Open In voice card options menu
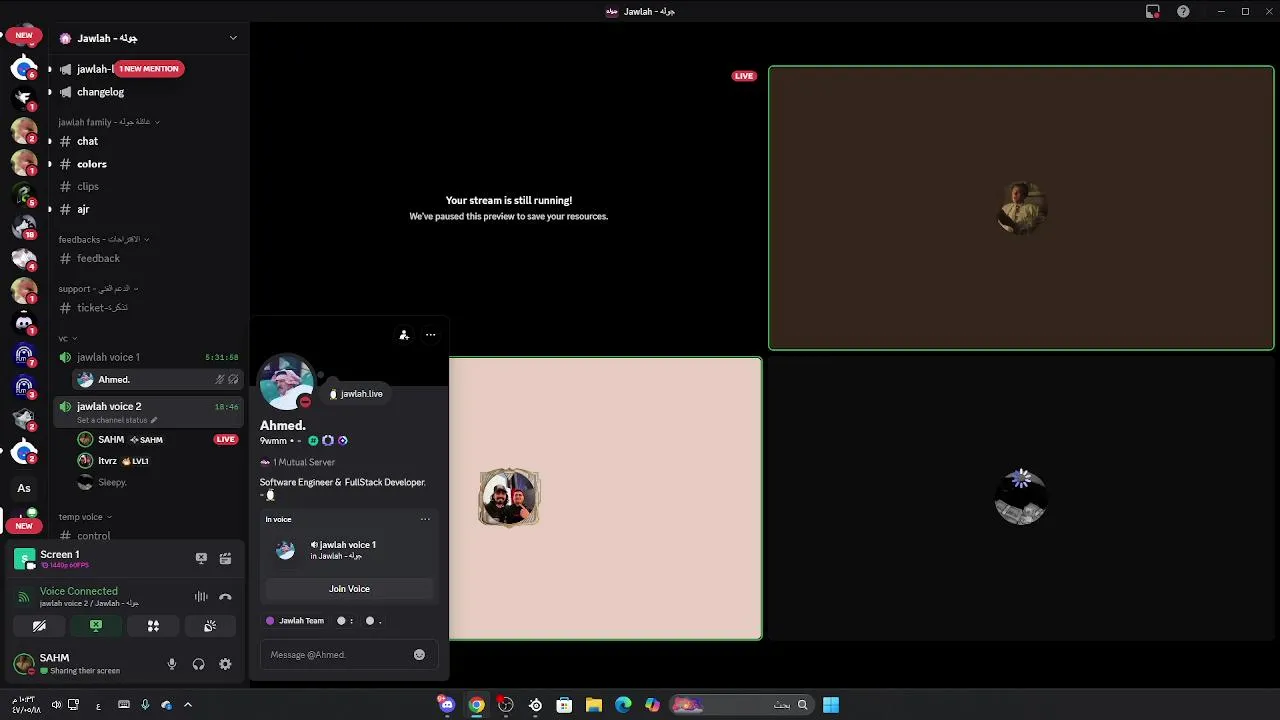1280x720 pixels. click(x=425, y=519)
